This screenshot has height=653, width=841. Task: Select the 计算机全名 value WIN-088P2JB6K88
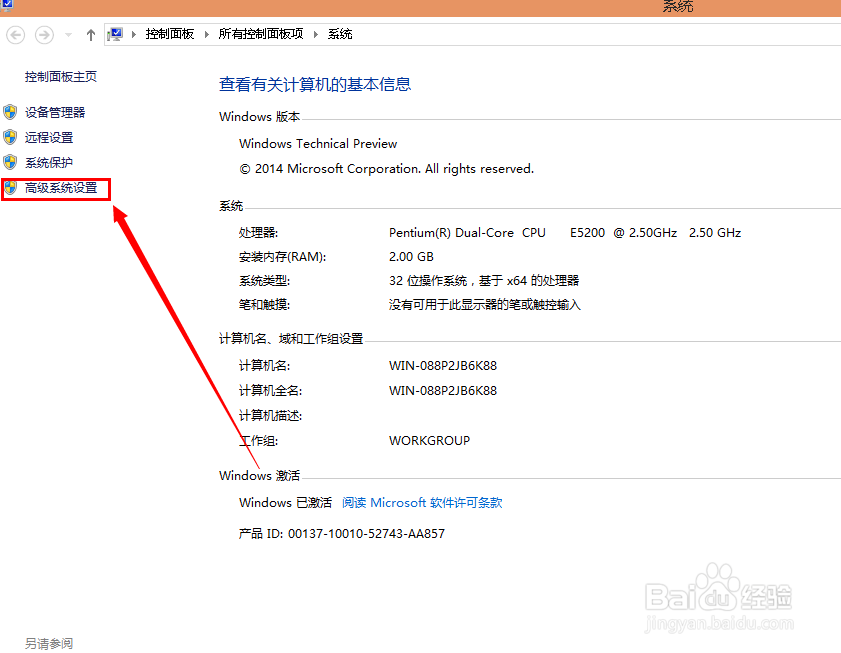(443, 391)
